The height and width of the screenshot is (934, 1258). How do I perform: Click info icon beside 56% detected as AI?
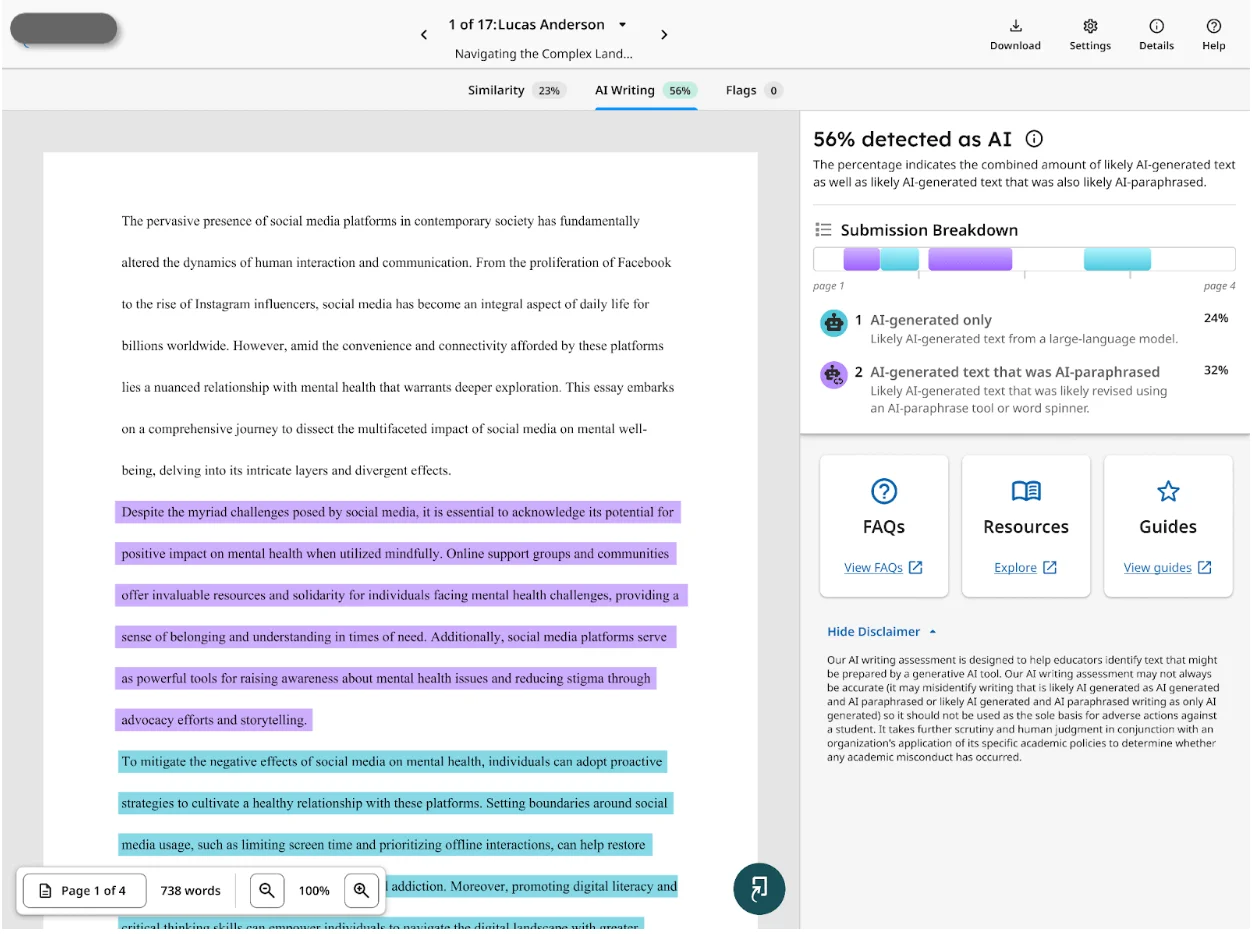1035,139
